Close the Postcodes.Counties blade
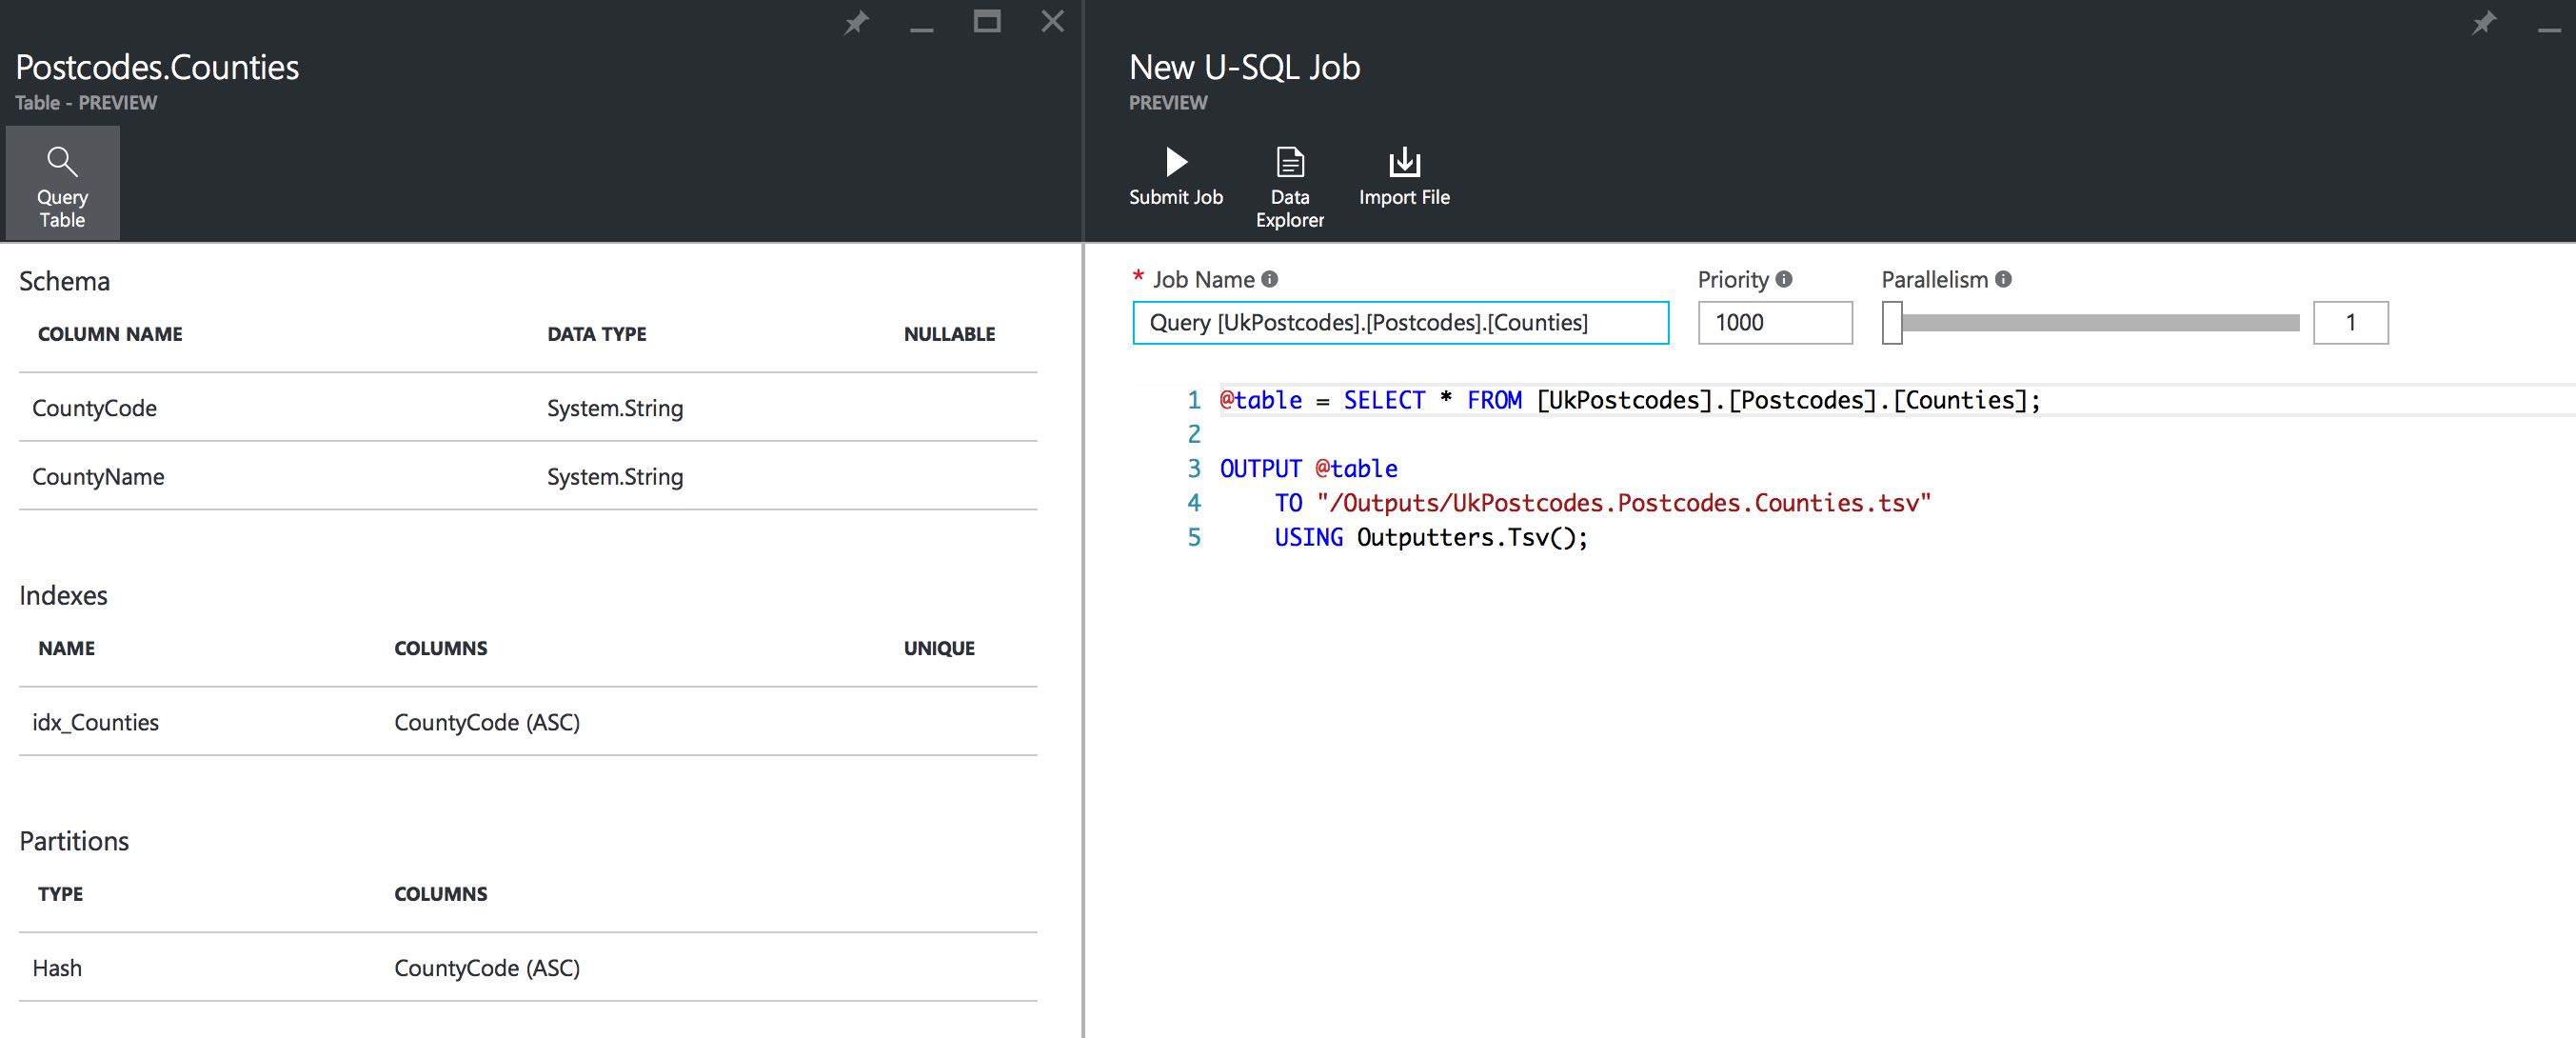This screenshot has height=1038, width=2576. click(1052, 22)
